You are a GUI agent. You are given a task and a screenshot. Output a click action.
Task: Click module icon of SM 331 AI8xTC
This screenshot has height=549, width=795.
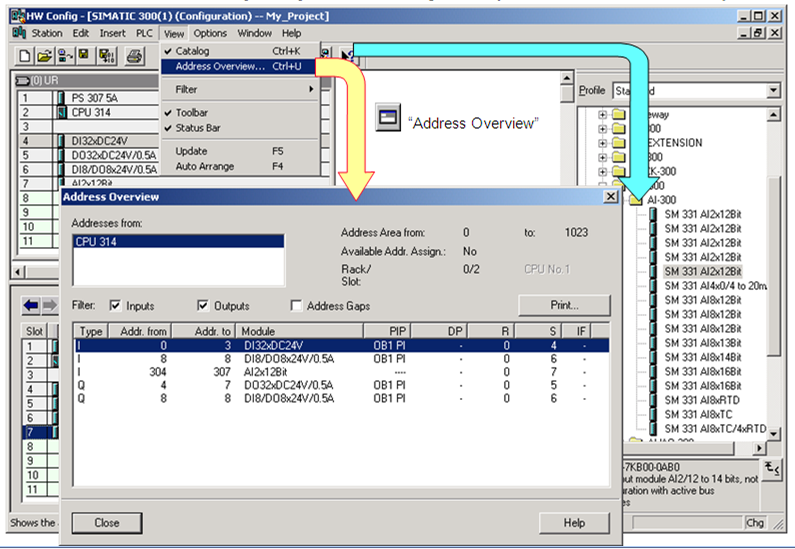(x=653, y=414)
